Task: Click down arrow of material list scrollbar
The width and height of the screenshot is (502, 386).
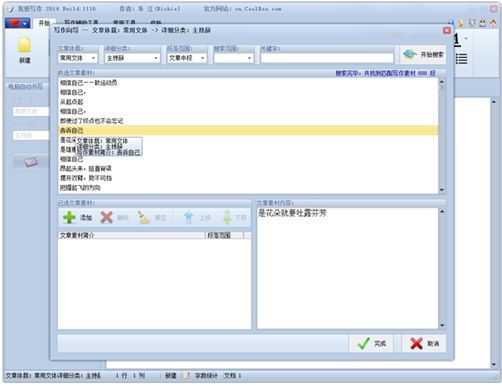Action: pos(442,190)
